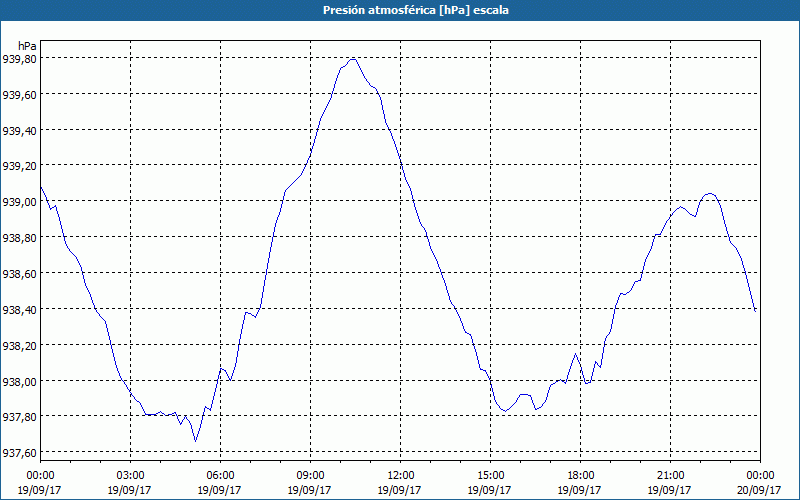Select the 06:00 time label
The width and height of the screenshot is (800, 500).
[x=220, y=476]
